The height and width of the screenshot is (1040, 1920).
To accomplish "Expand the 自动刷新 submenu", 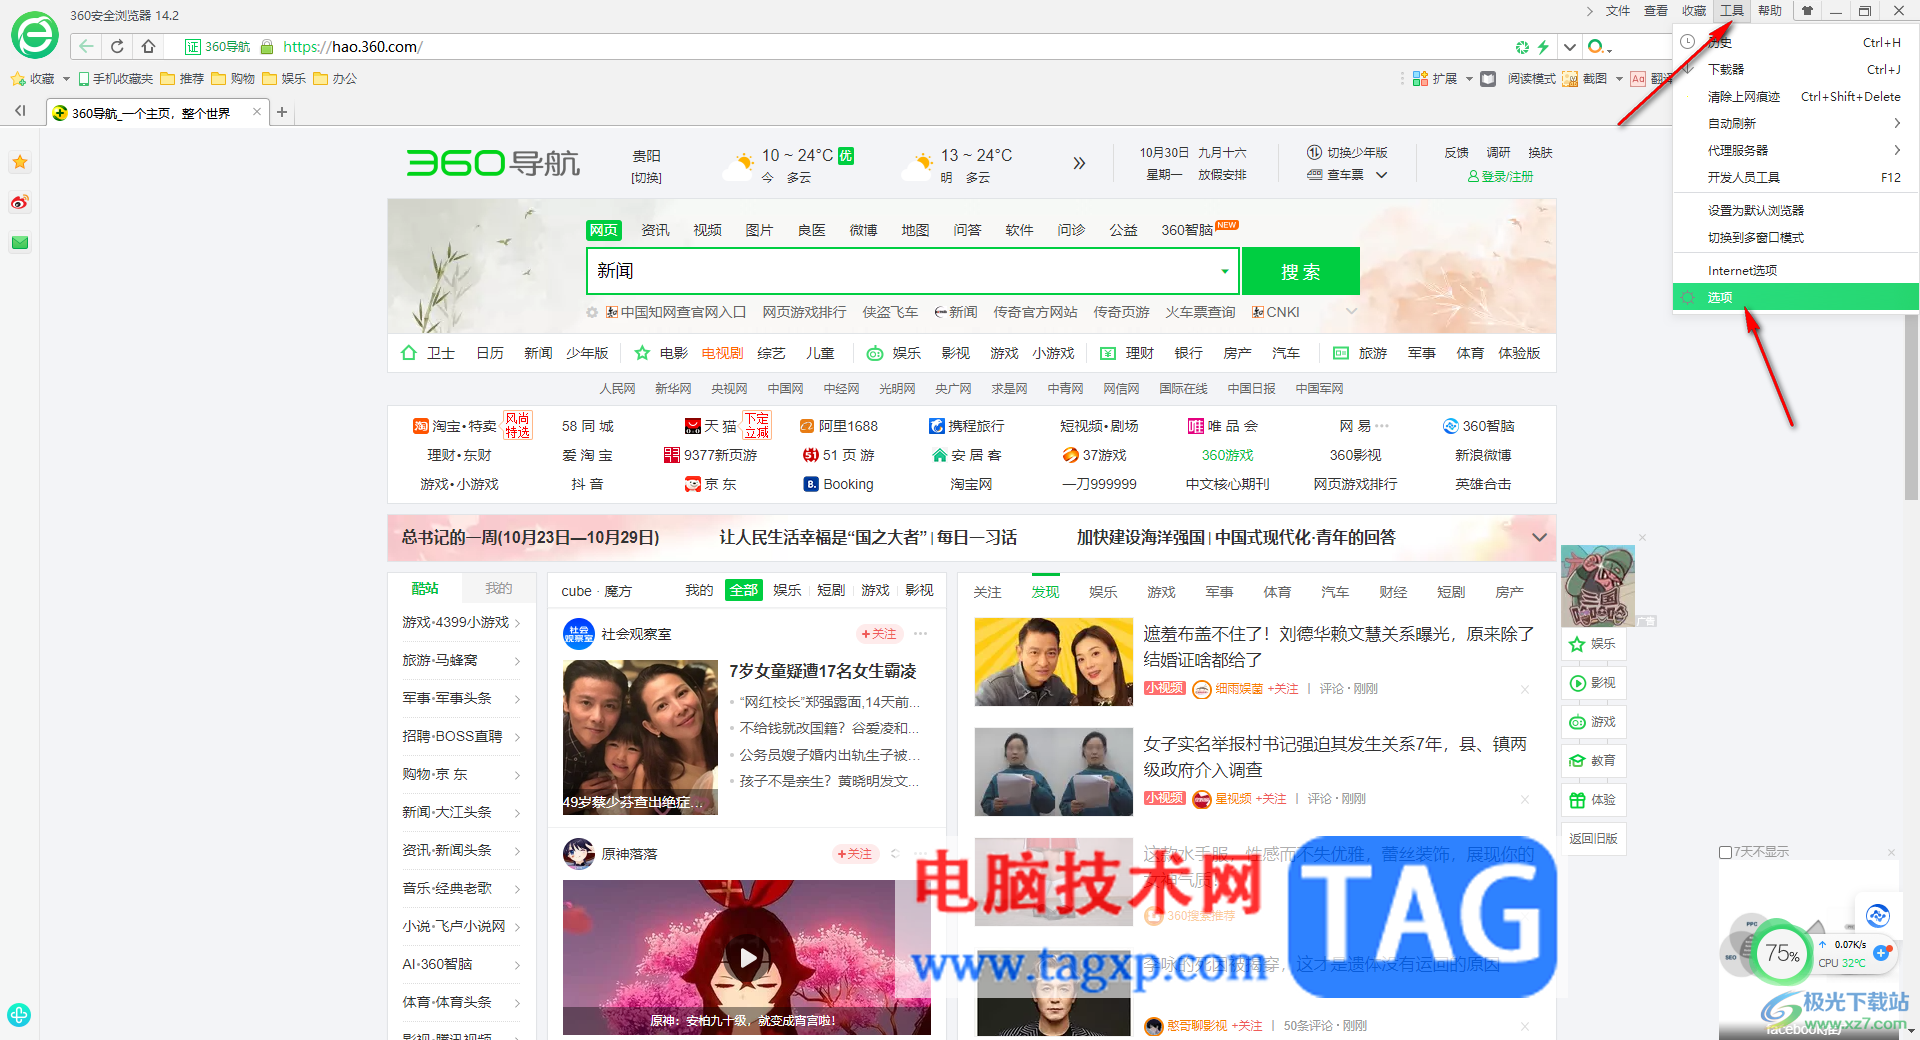I will [x=1795, y=123].
